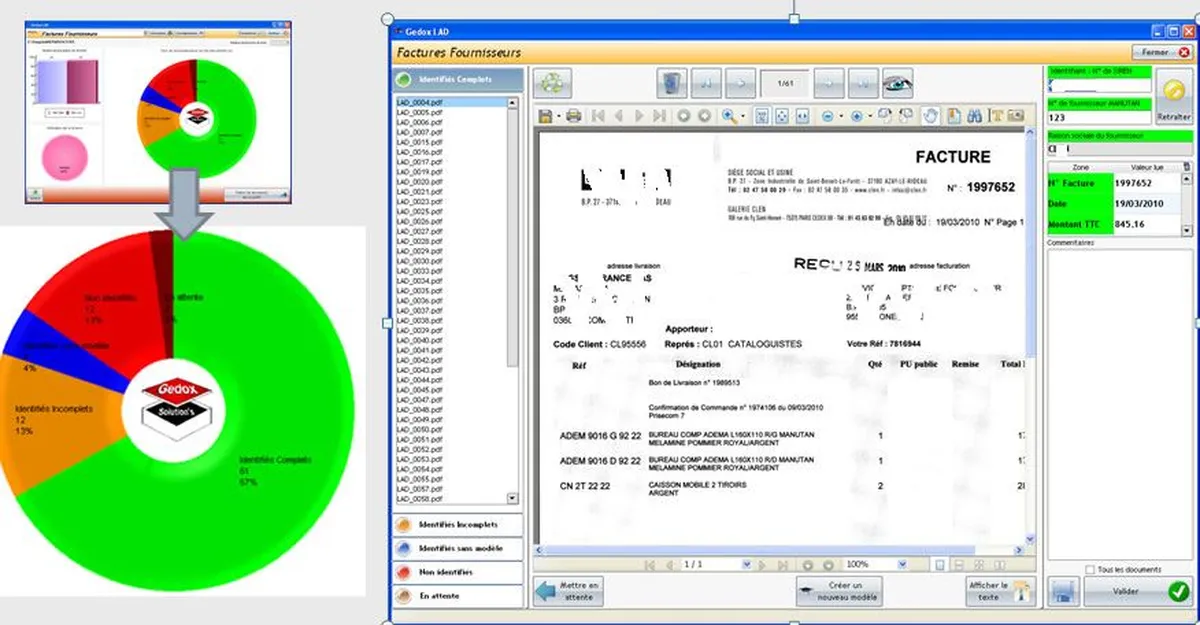
Task: Click the green recycle icon button
Action: point(551,81)
